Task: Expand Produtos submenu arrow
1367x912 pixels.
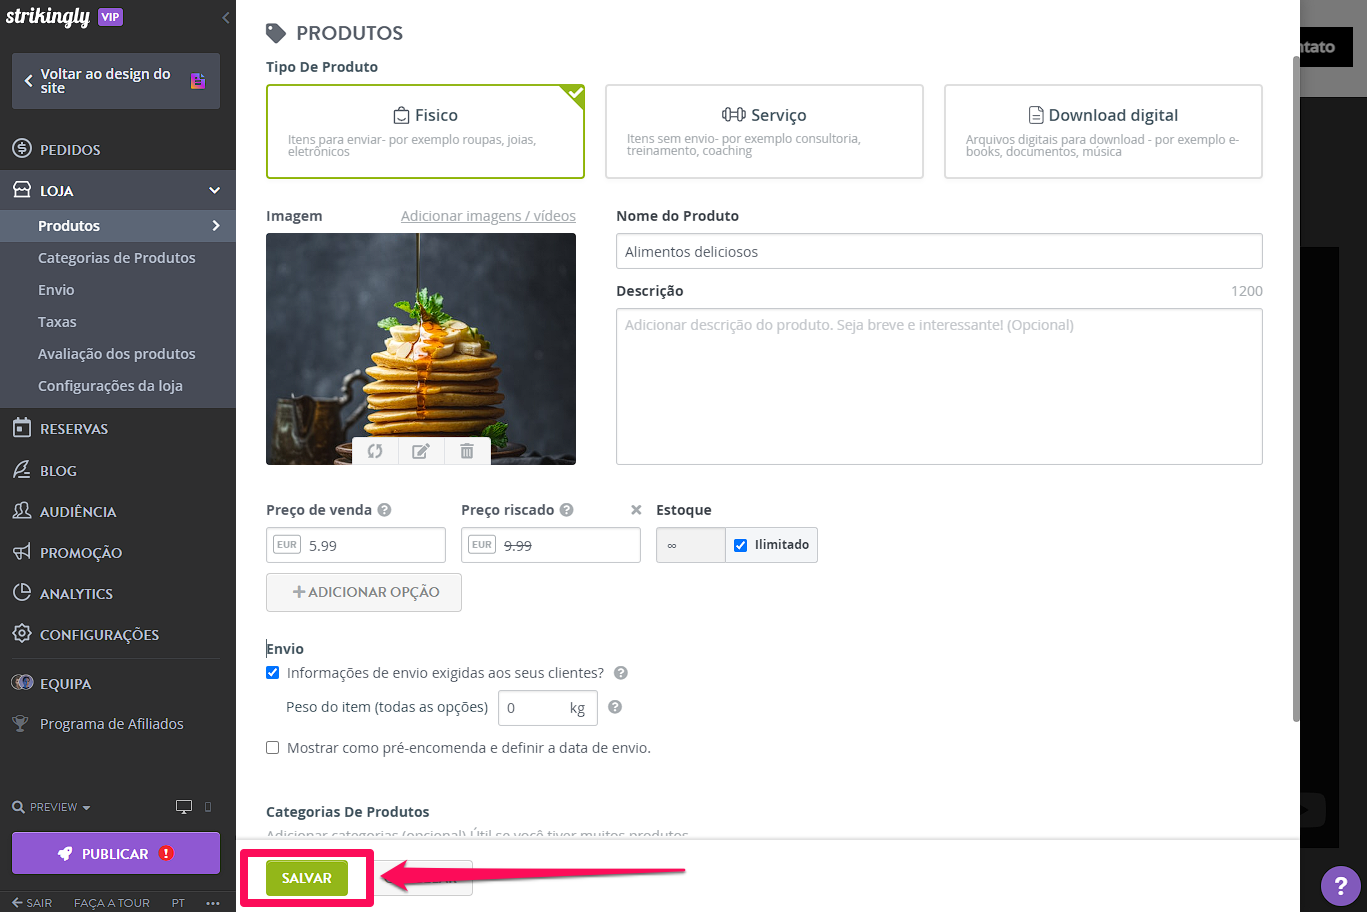Action: click(216, 226)
